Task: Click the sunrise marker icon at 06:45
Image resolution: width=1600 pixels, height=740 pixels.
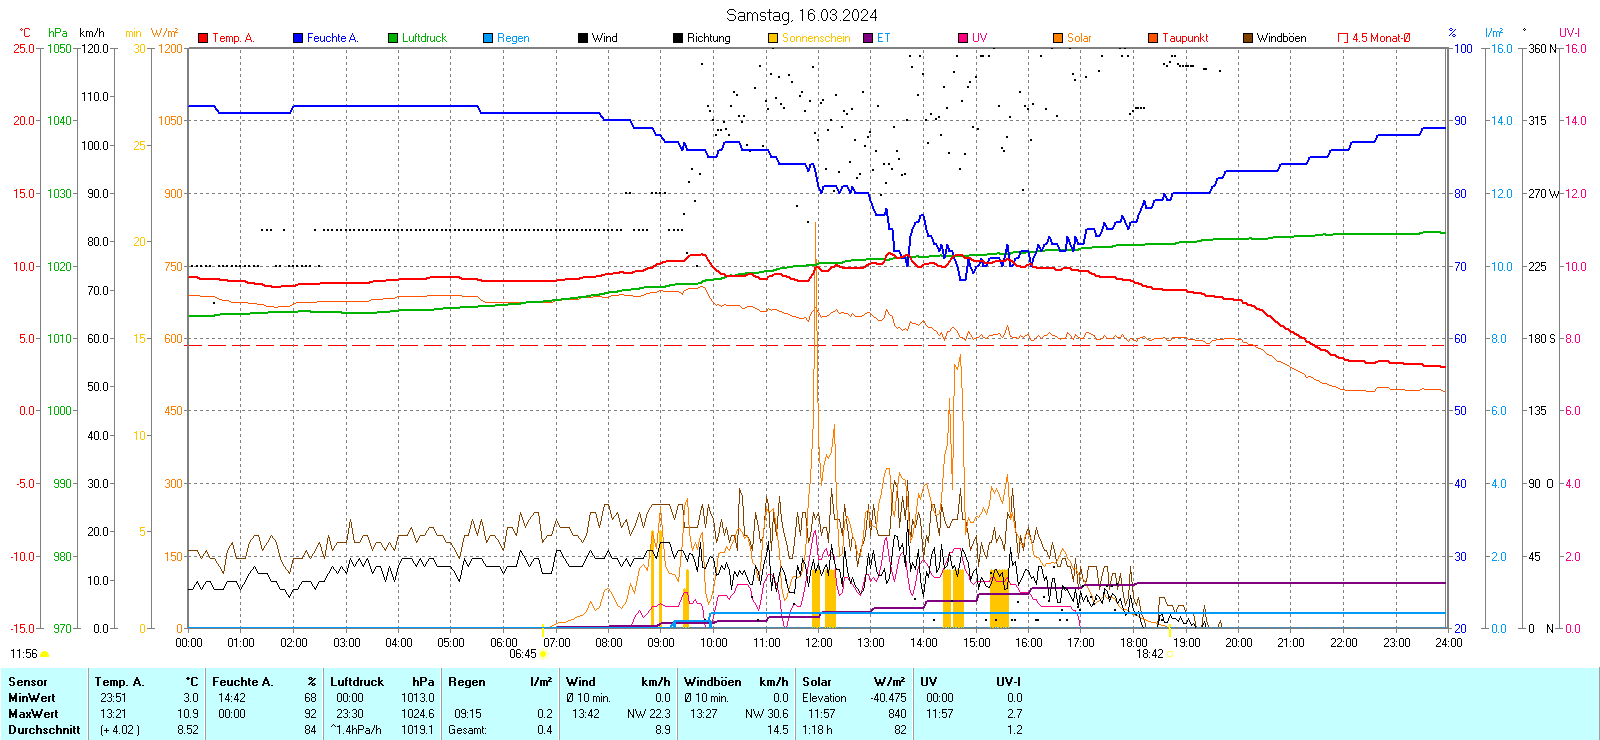Action: click(543, 654)
